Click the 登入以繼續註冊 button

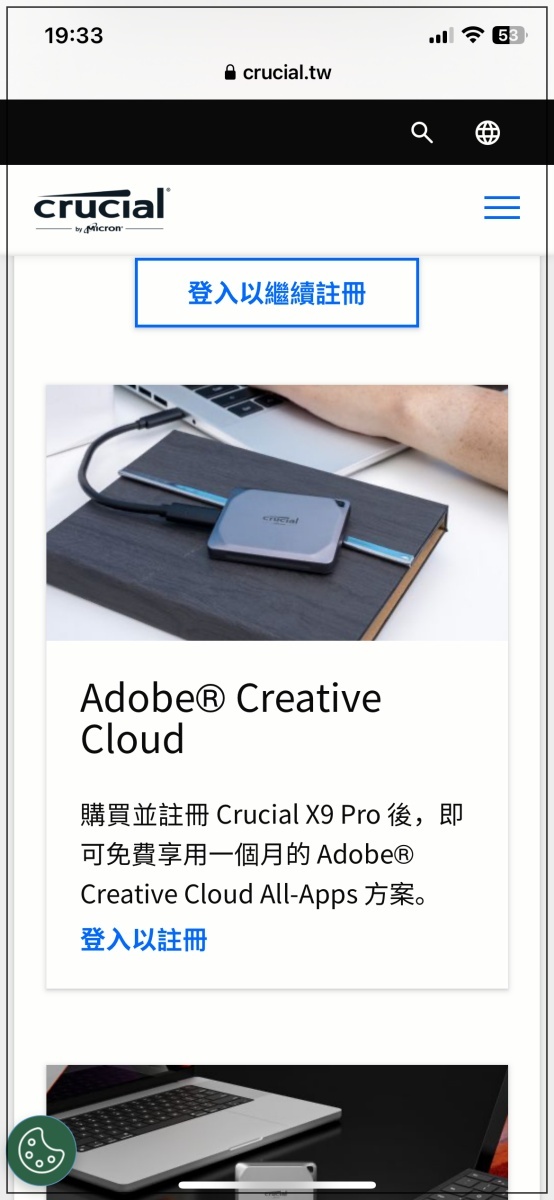coord(276,293)
